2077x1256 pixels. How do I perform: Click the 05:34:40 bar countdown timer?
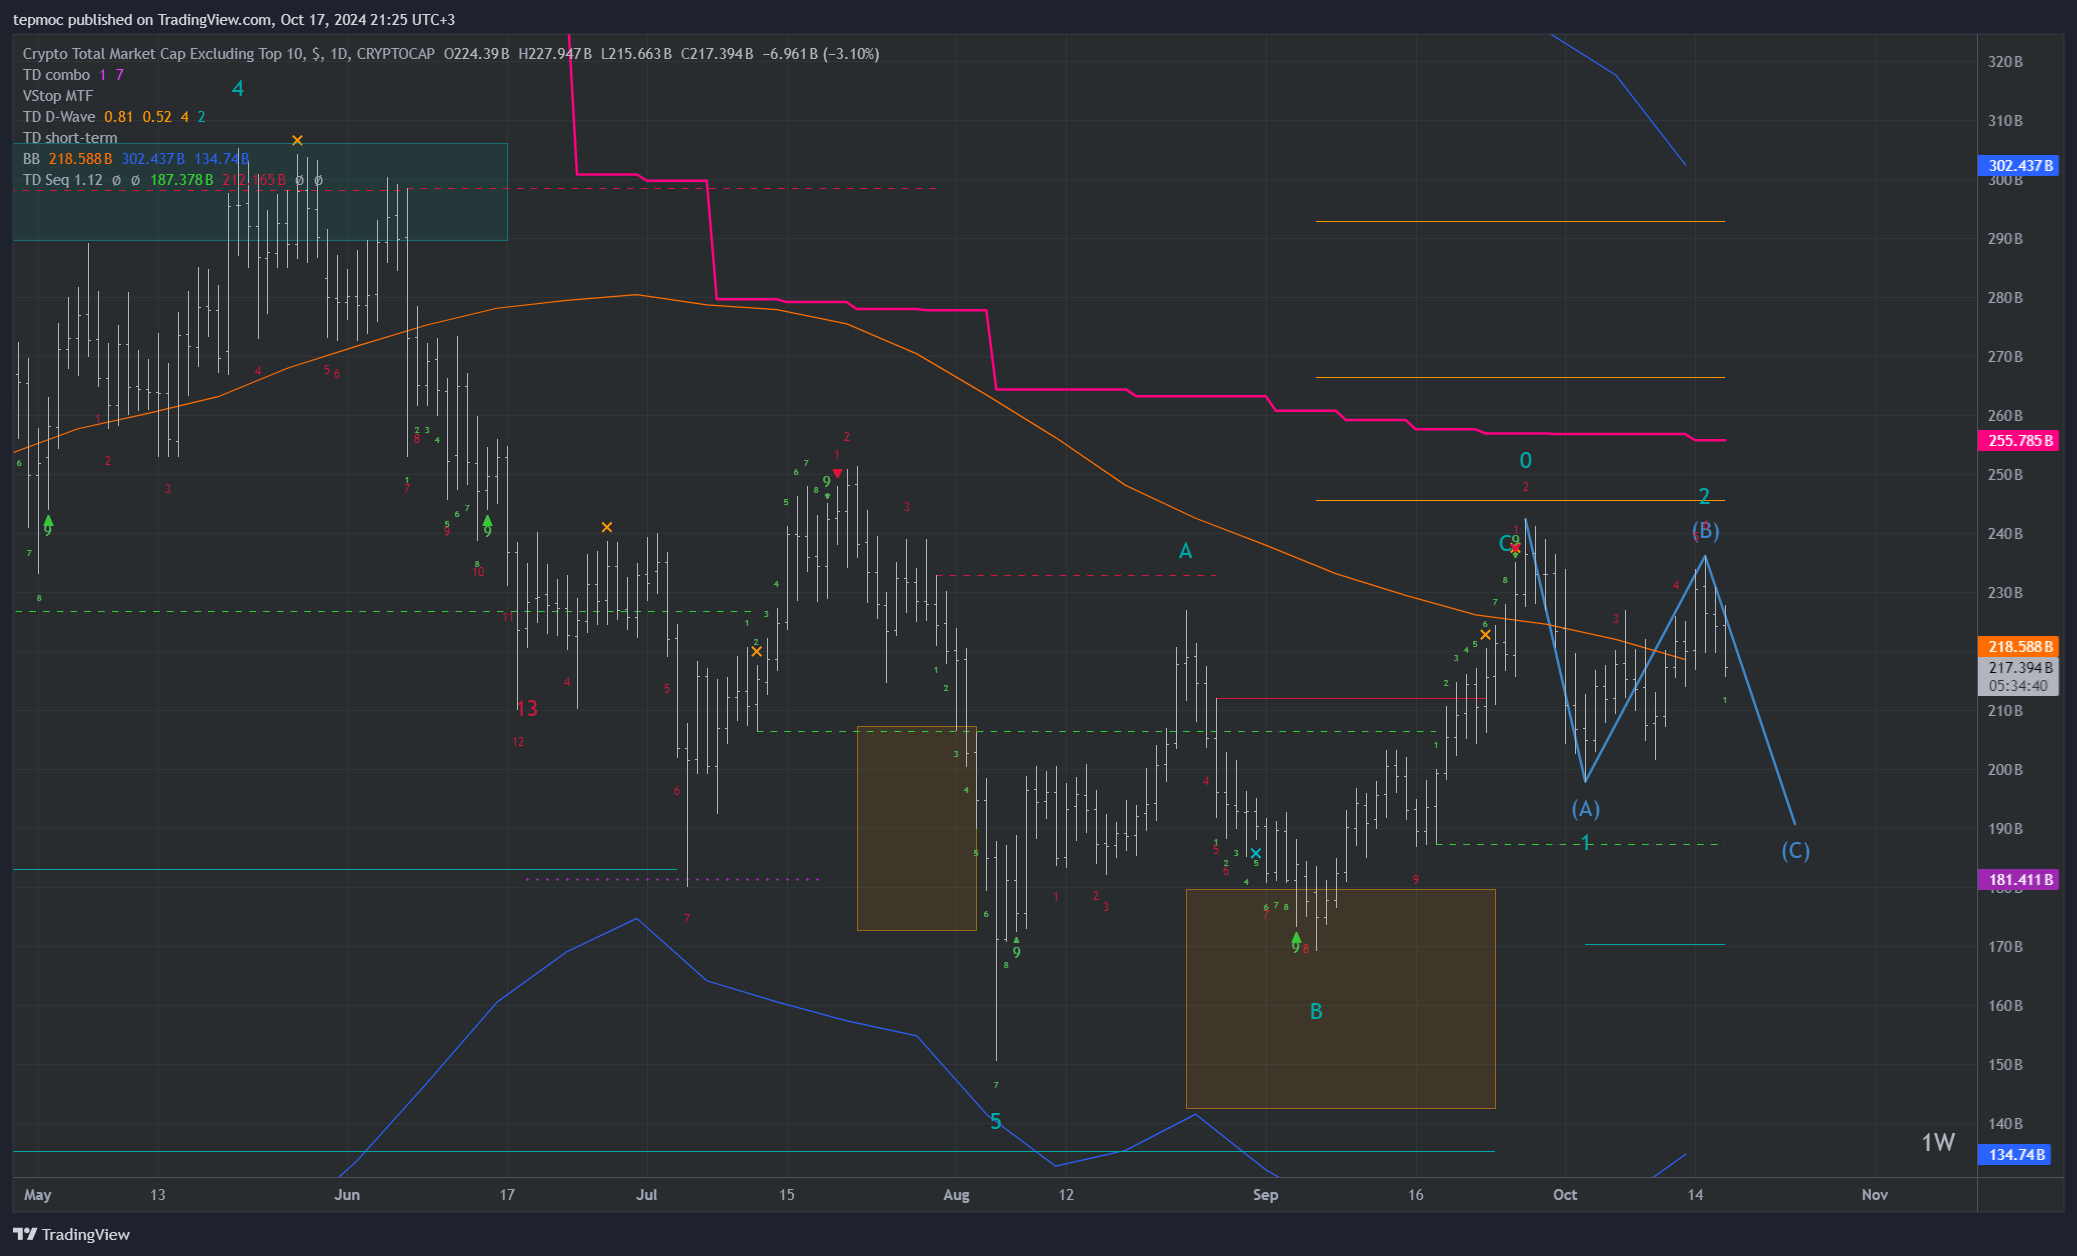(x=2019, y=686)
